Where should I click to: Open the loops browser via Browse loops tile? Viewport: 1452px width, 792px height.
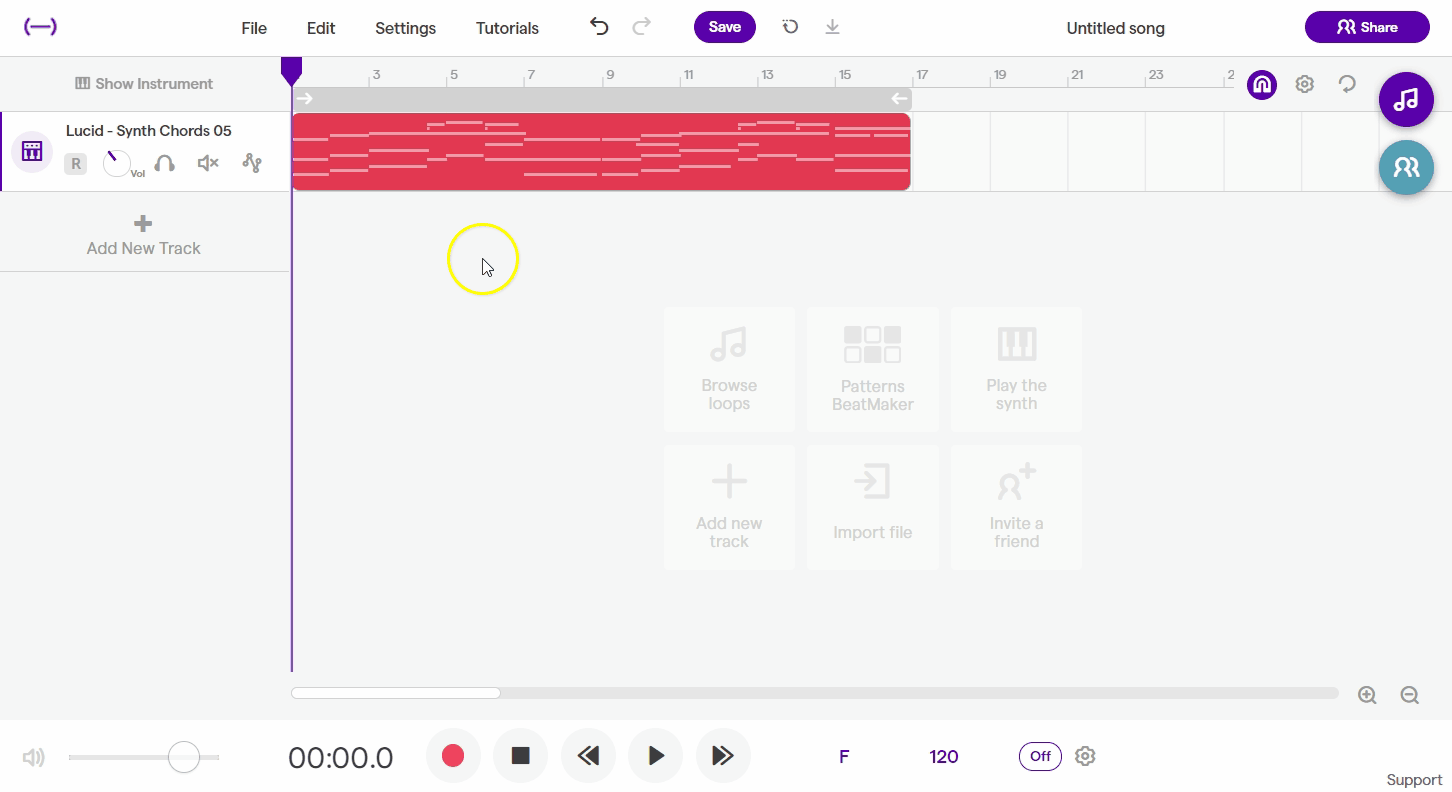coord(729,368)
